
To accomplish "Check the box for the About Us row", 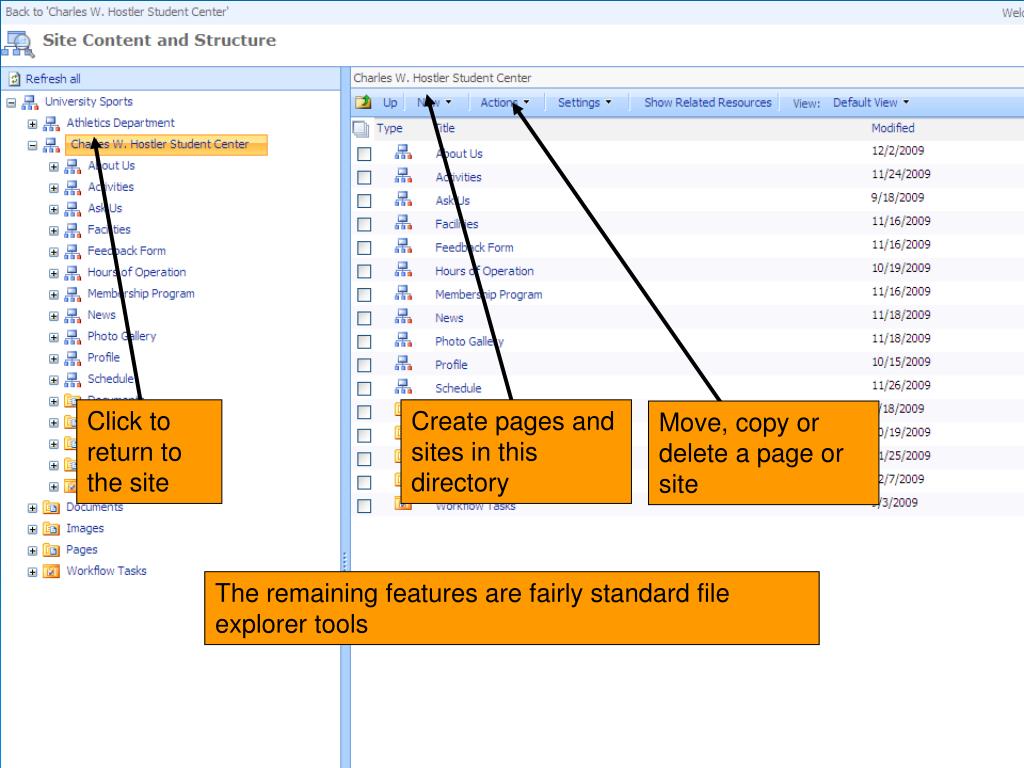I will click(x=365, y=154).
